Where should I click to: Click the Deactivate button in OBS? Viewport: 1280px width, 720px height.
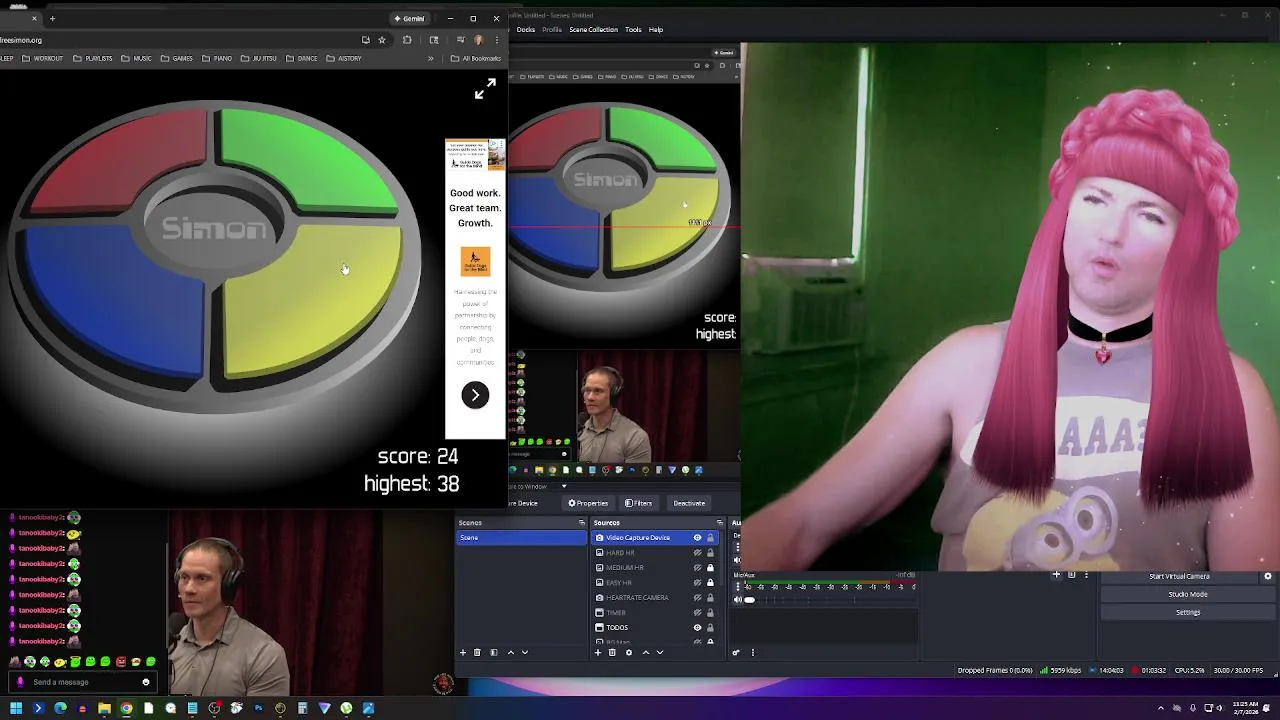point(689,503)
